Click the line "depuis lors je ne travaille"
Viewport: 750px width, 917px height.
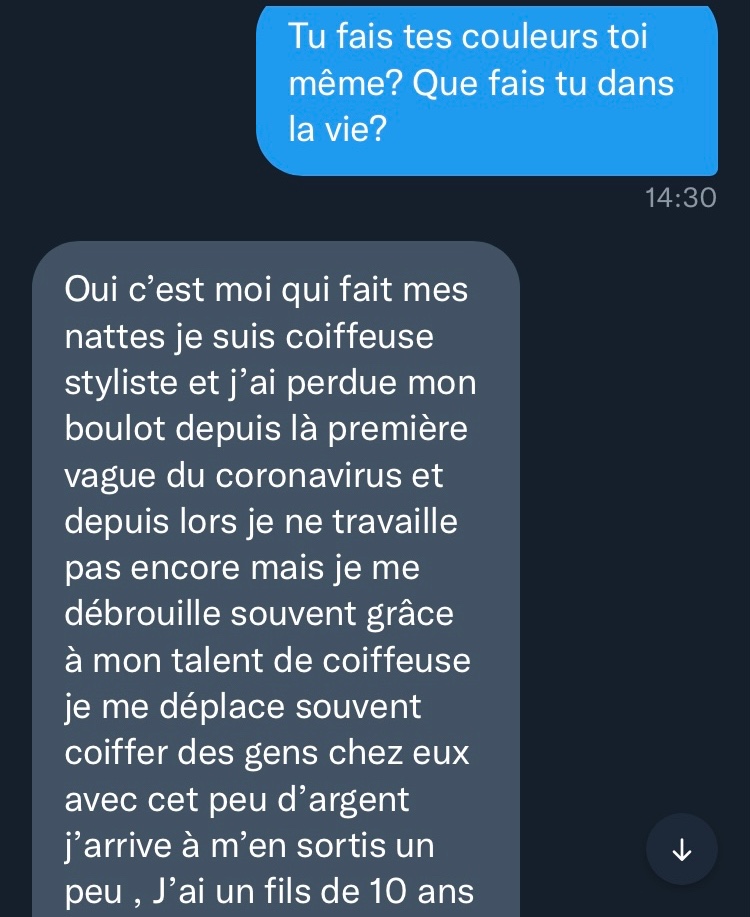[261, 522]
